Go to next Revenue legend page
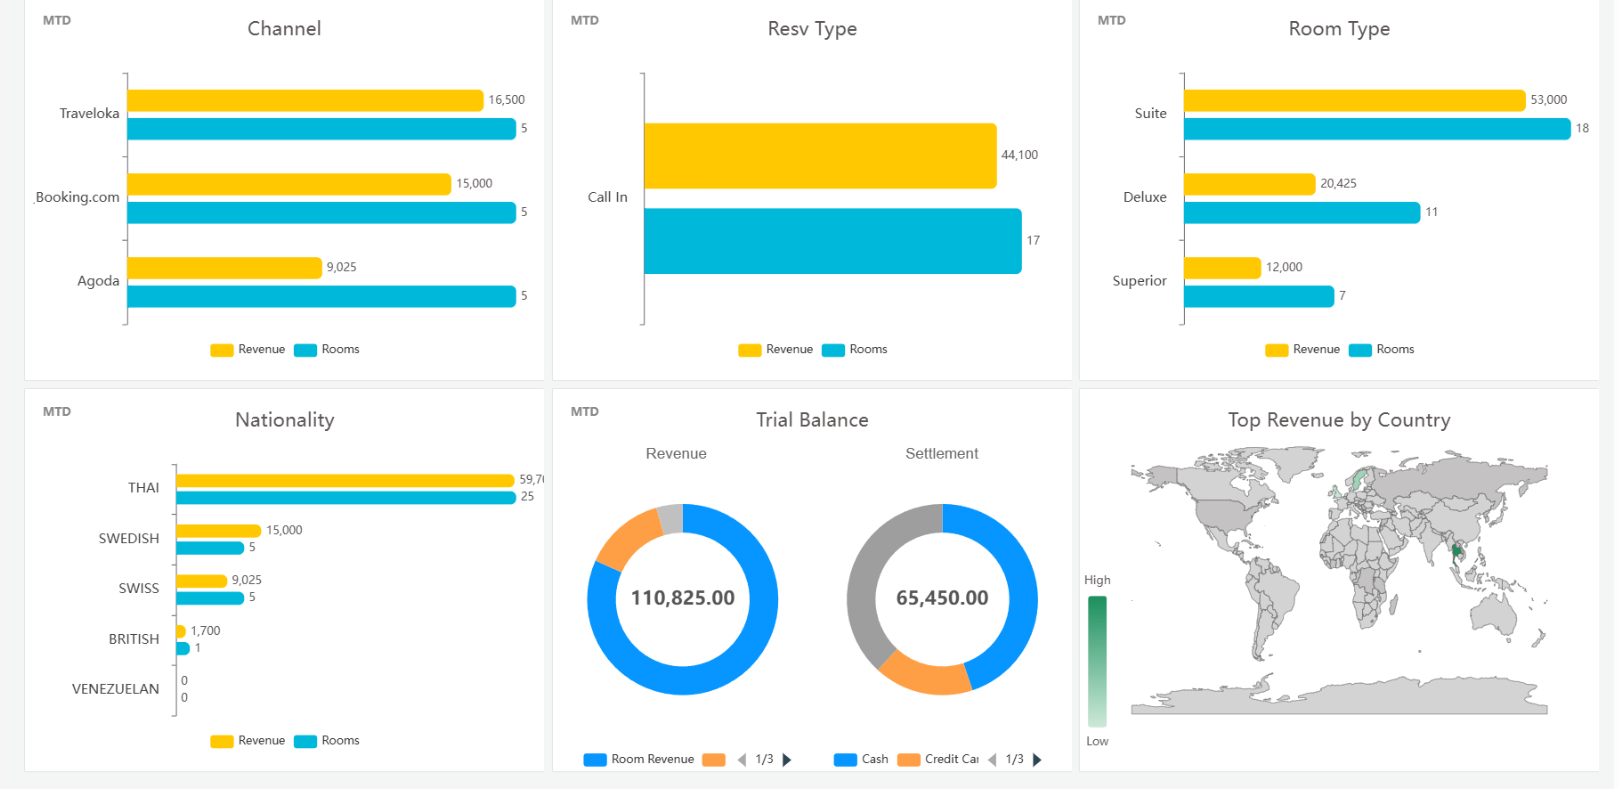Screen dimensions: 1618x789 787,760
